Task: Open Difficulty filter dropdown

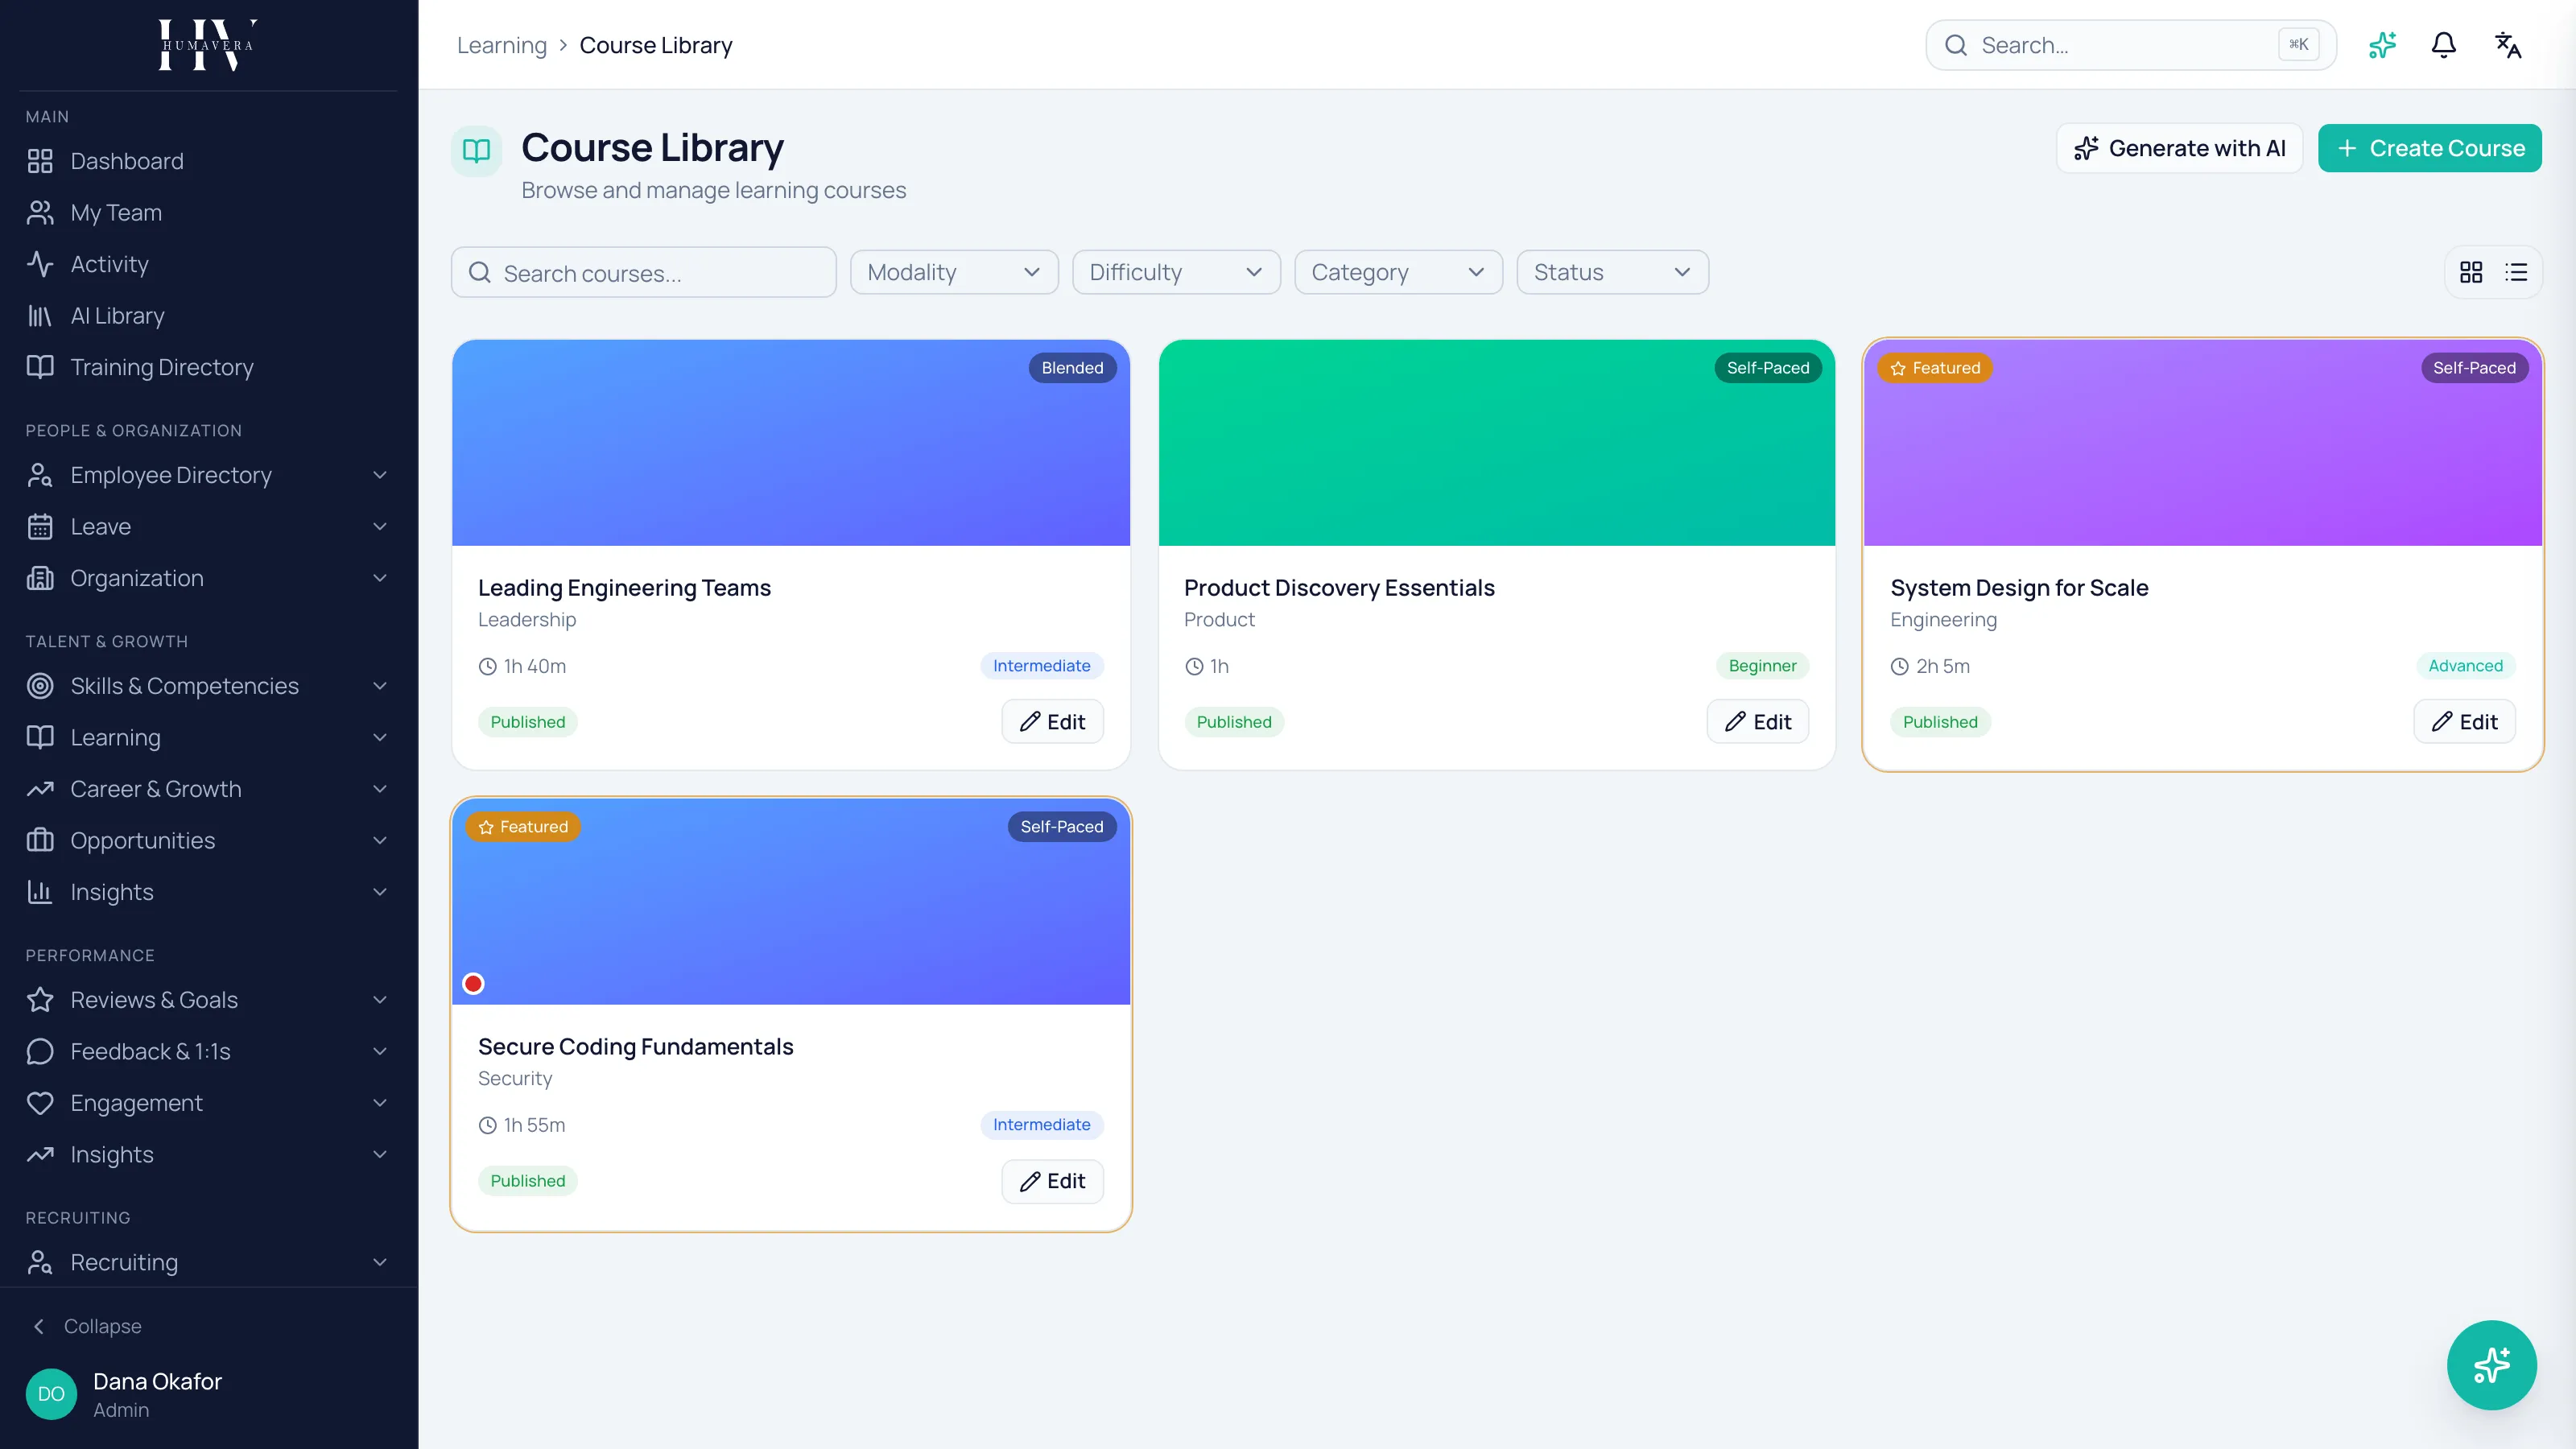Action: tap(1176, 272)
